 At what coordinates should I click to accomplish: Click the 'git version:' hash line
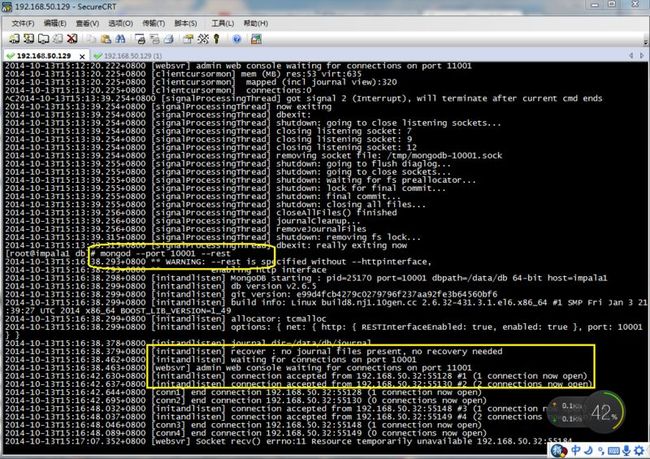coord(364,294)
